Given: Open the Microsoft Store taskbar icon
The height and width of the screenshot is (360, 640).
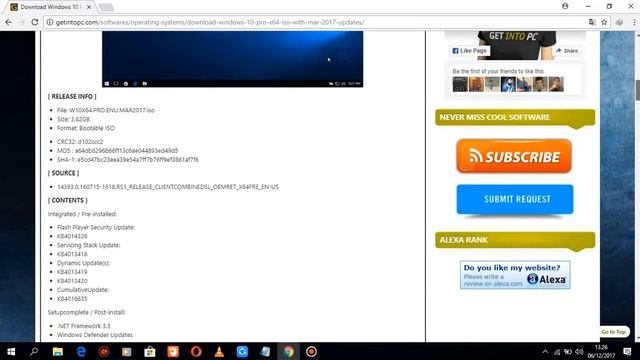Looking at the screenshot, I should pyautogui.click(x=150, y=351).
